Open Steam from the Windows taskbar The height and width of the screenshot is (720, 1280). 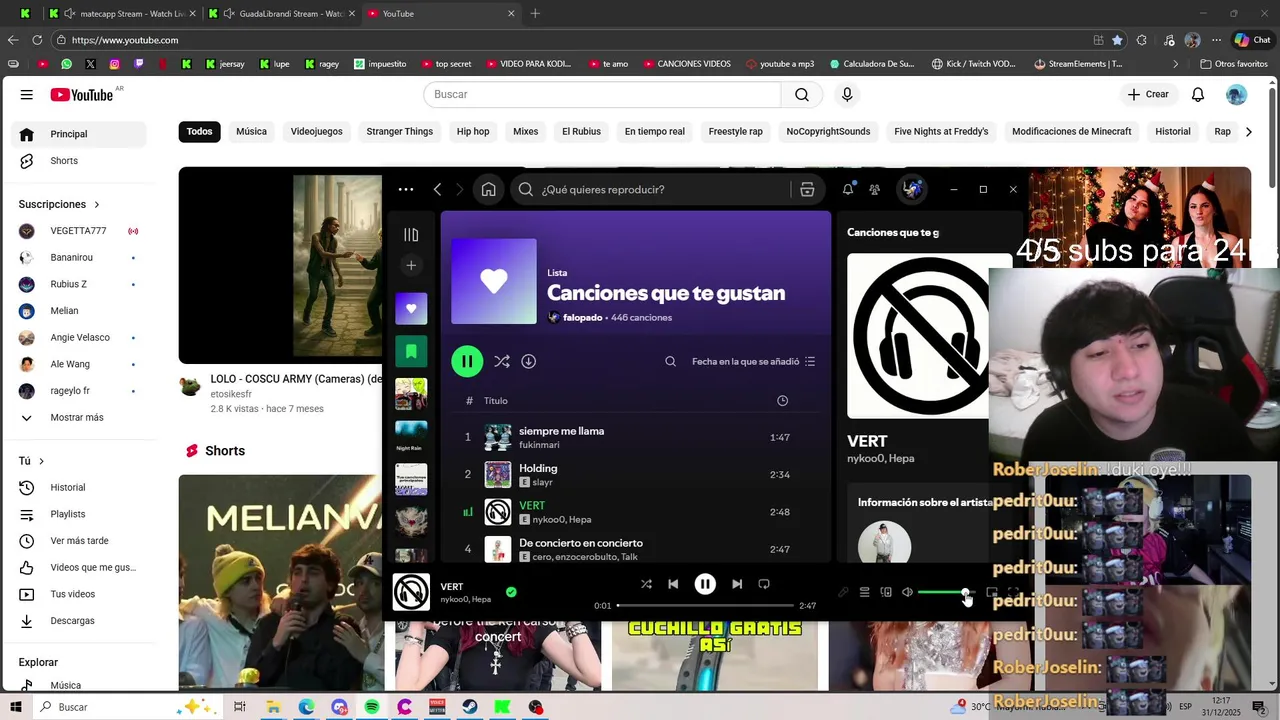coord(469,707)
